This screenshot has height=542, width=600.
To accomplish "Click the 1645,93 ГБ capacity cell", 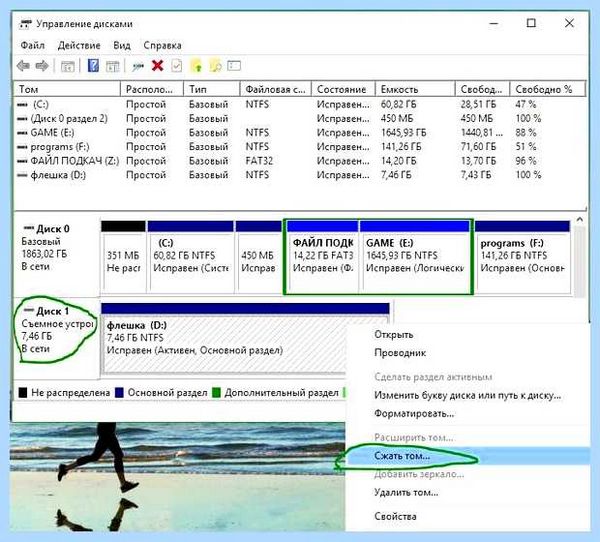I will pos(404,133).
